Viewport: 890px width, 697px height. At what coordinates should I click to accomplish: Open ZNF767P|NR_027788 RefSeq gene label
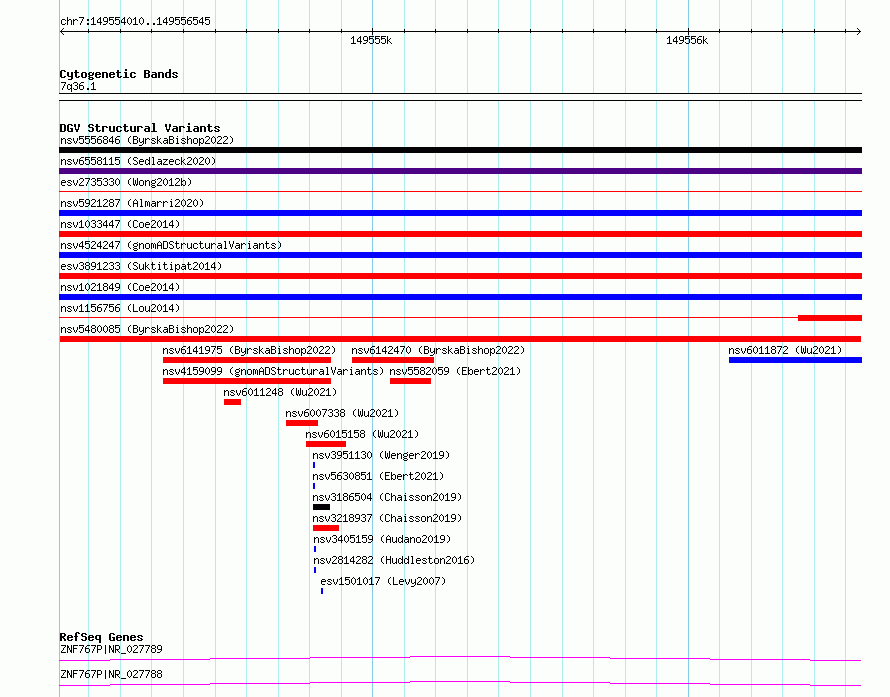point(111,674)
